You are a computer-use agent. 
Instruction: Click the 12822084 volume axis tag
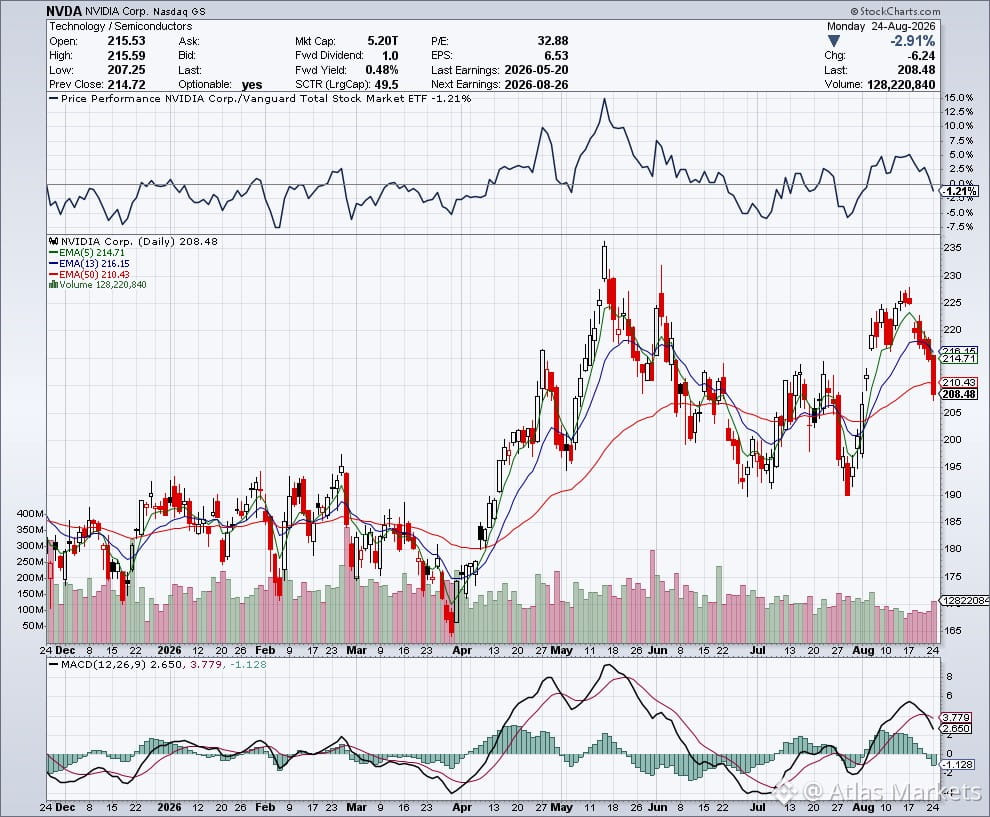(965, 600)
